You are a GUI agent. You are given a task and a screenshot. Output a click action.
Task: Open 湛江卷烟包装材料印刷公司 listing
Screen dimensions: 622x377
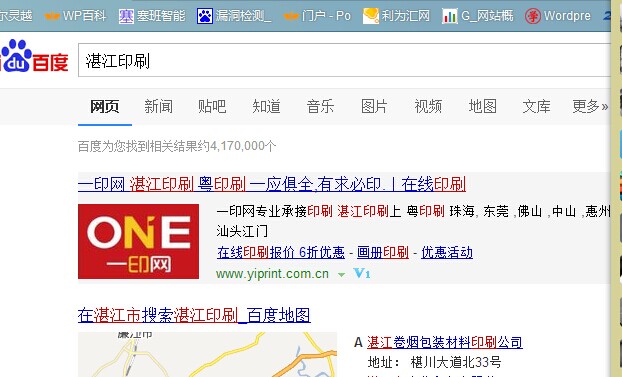pyautogui.click(x=445, y=342)
